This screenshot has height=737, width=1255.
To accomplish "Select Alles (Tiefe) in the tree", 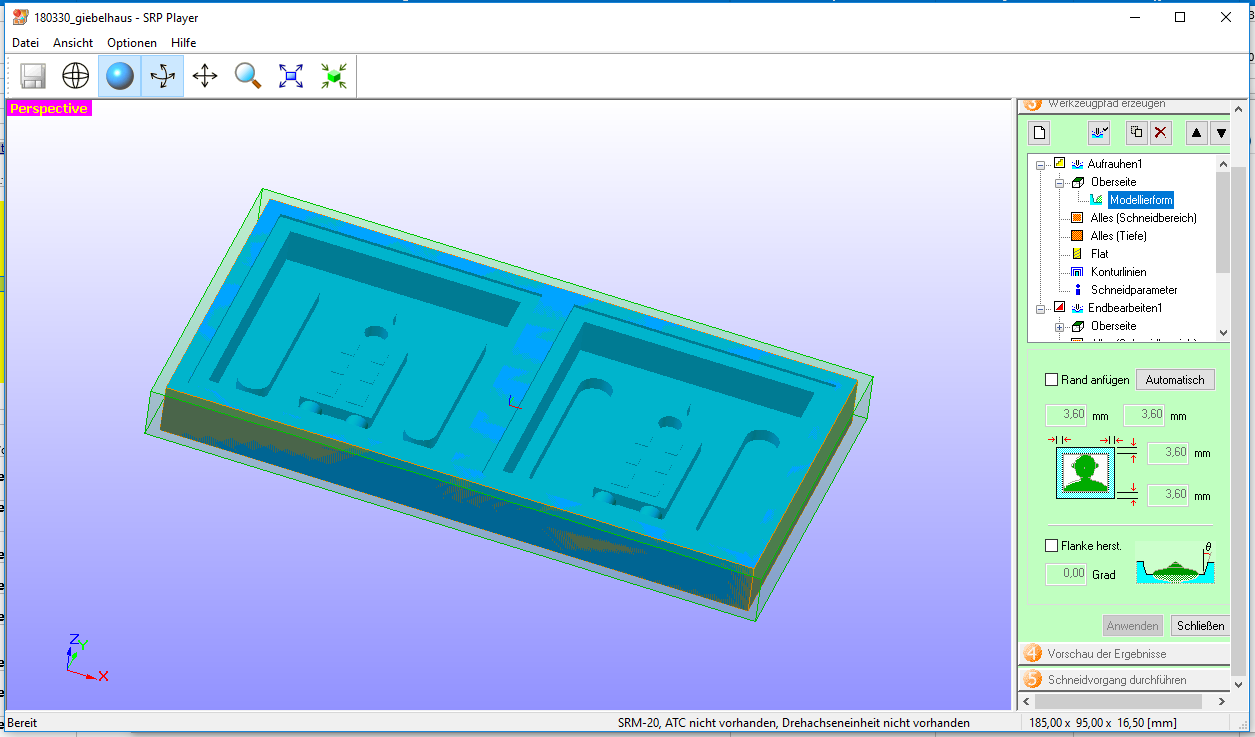I will (1118, 236).
